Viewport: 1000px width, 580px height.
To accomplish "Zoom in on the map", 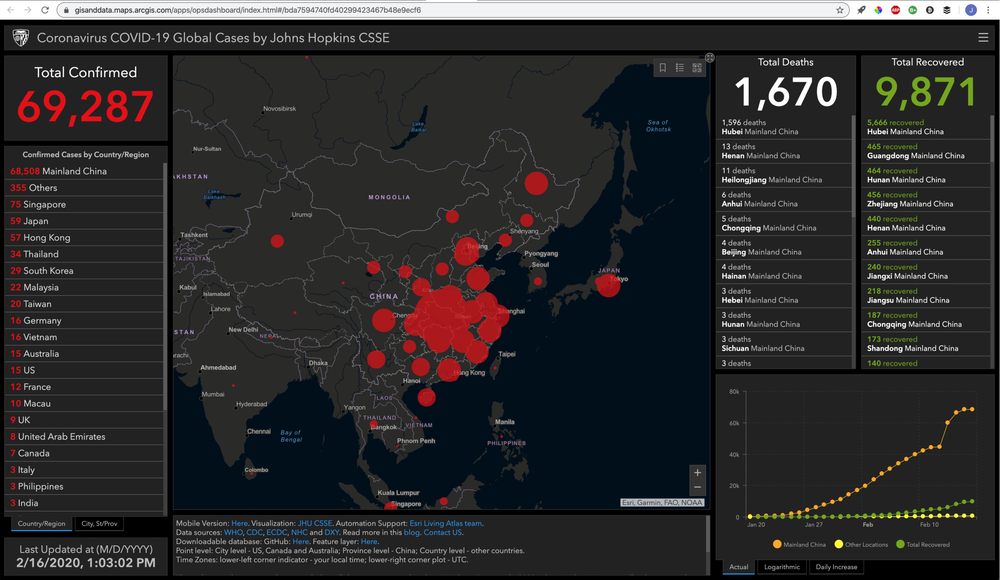I will tap(697, 473).
